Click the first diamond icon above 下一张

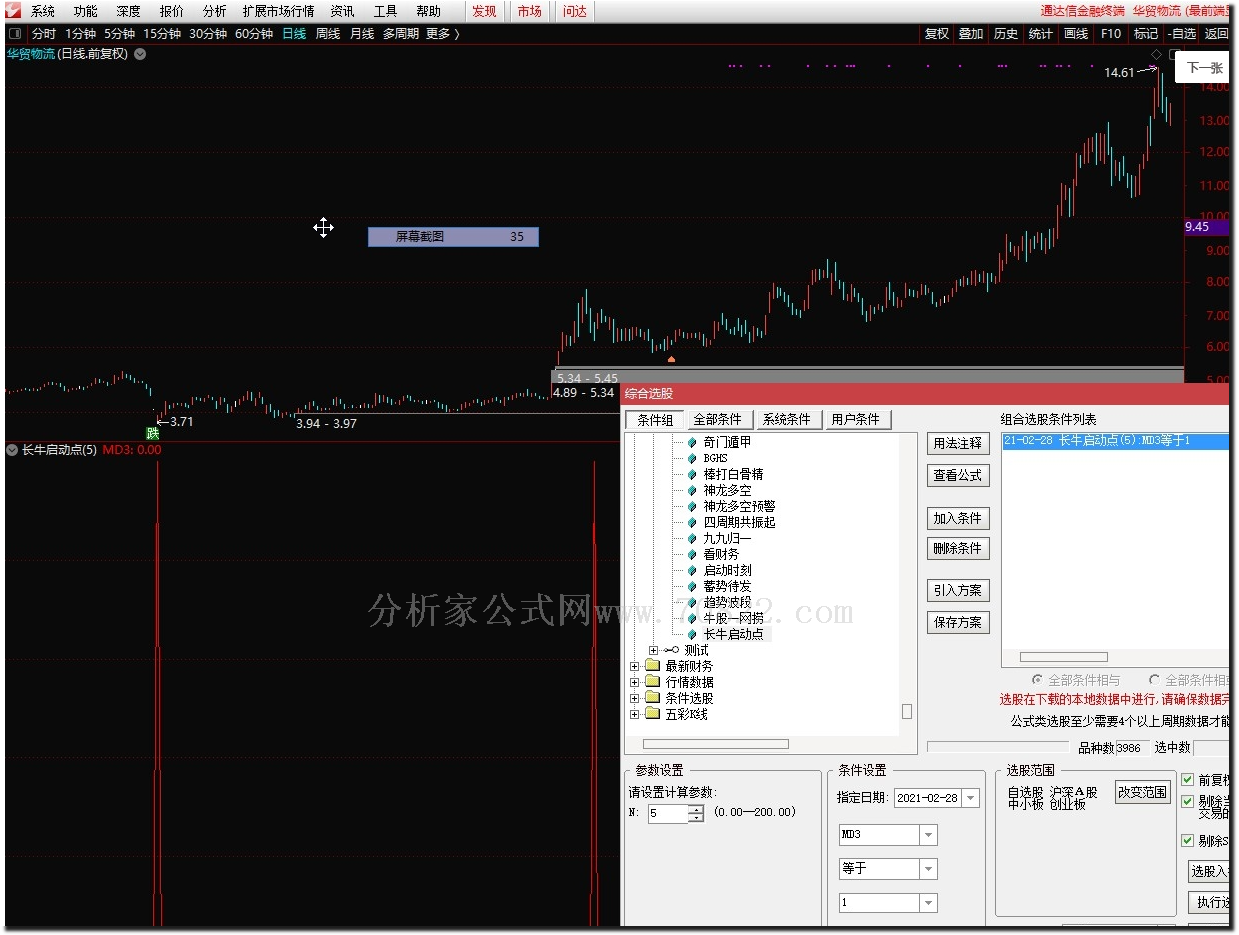(x=1156, y=54)
